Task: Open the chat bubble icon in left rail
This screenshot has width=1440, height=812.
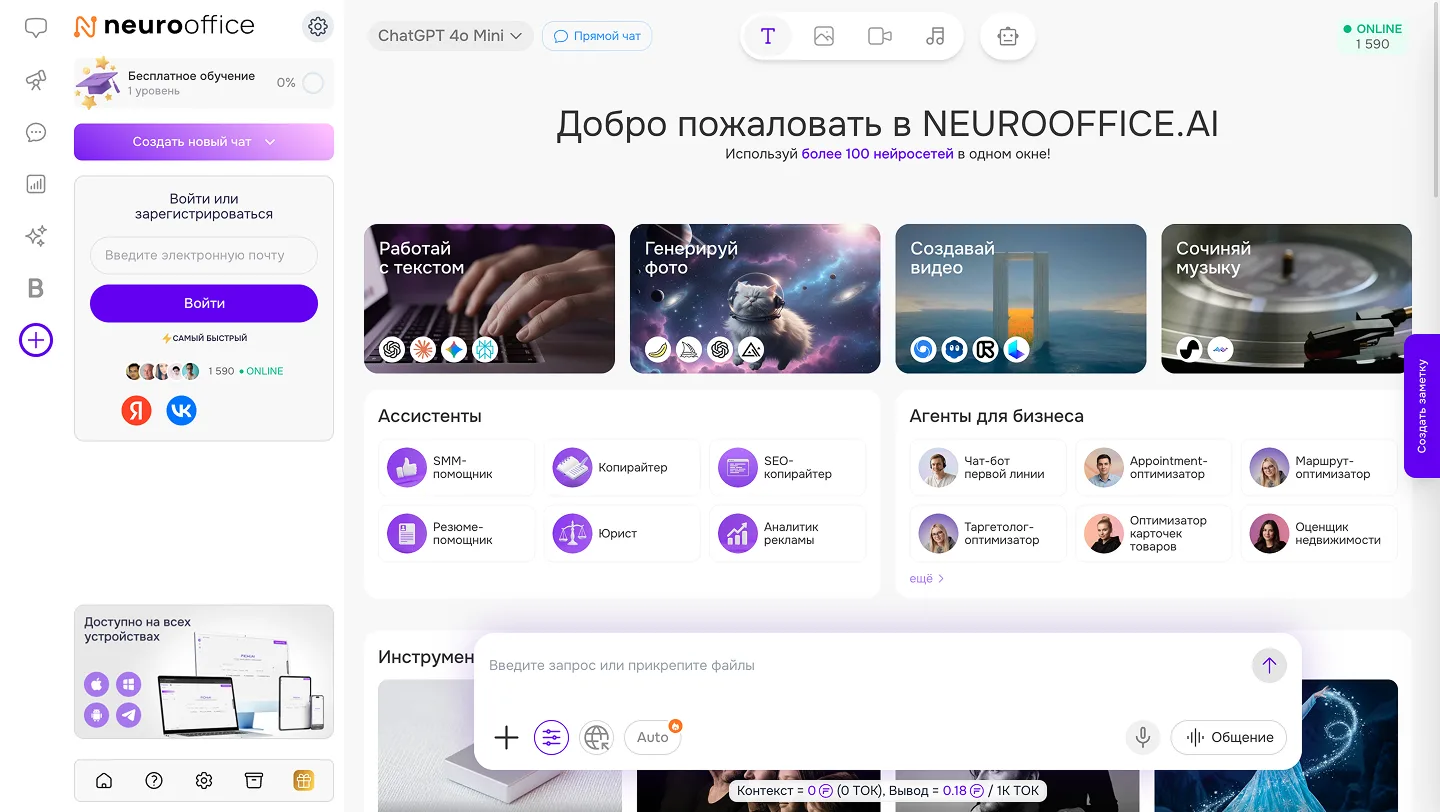Action: [36, 28]
